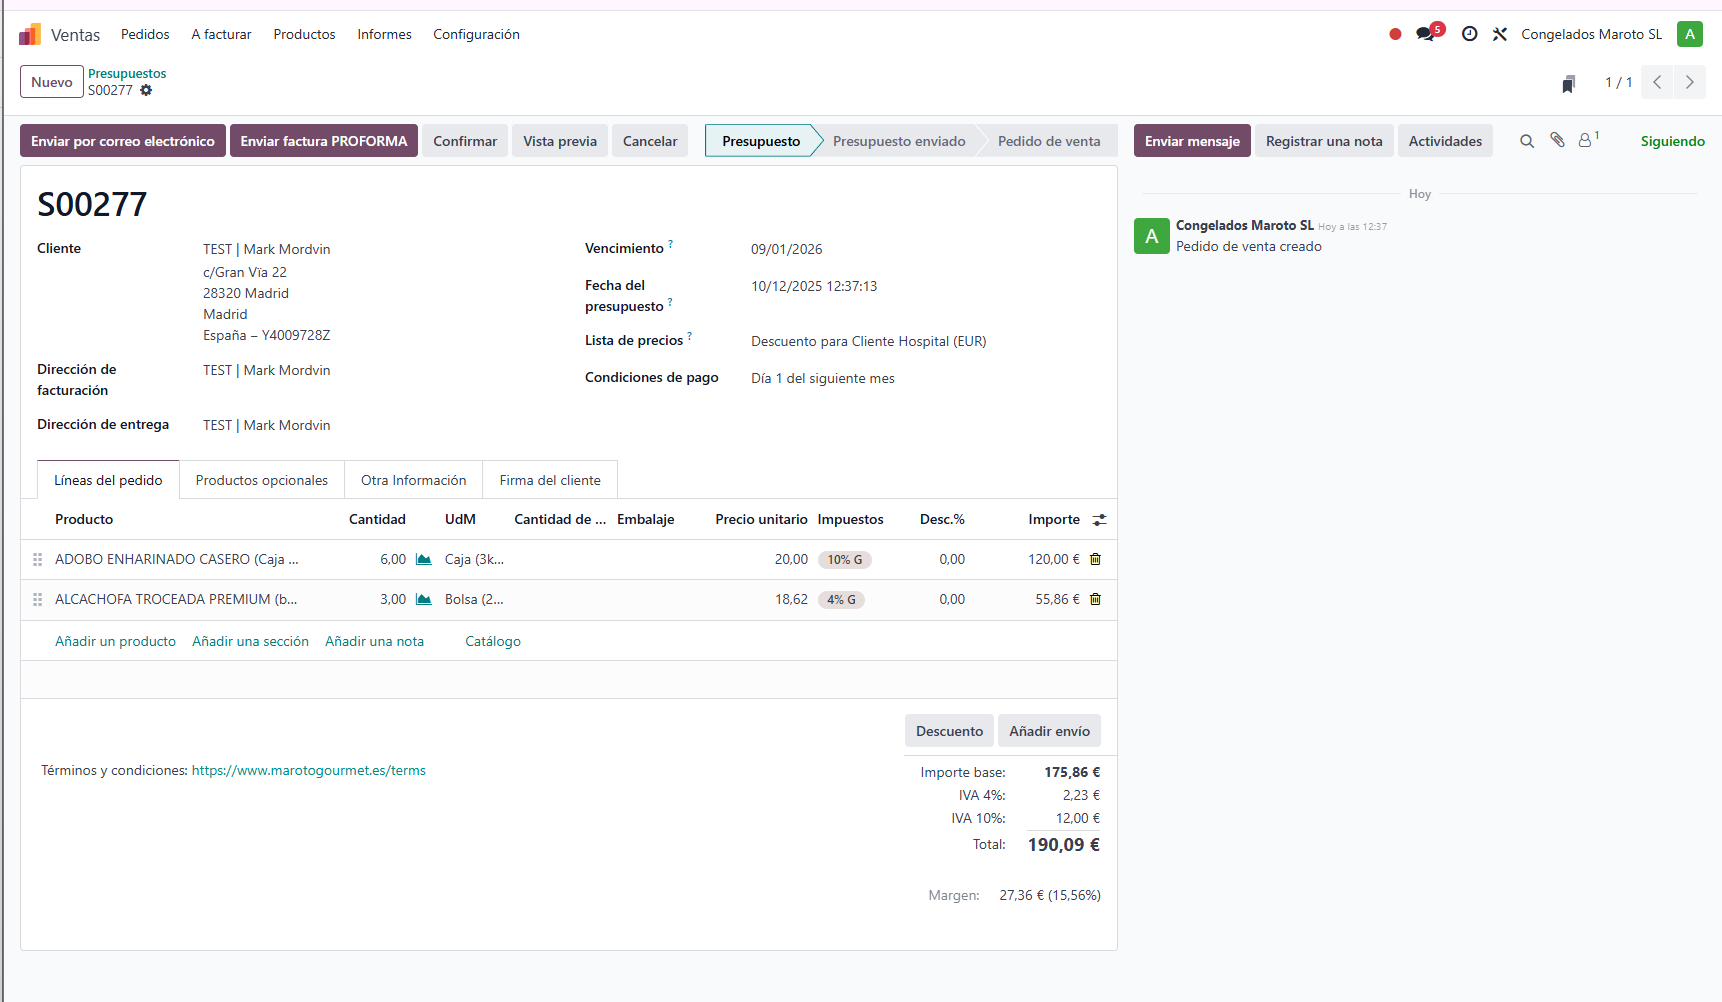This screenshot has width=1722, height=1002.
Task: Open the followers person icon
Action: click(1586, 141)
